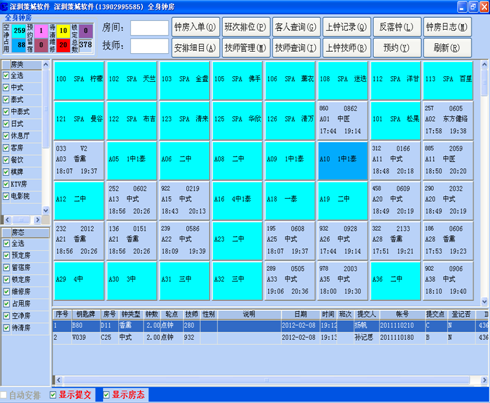Select room tile A29

79,281
